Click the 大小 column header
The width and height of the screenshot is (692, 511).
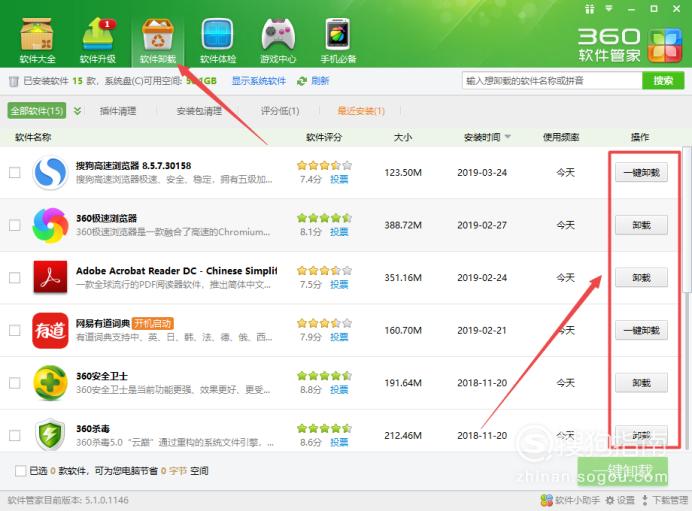pyautogui.click(x=402, y=137)
